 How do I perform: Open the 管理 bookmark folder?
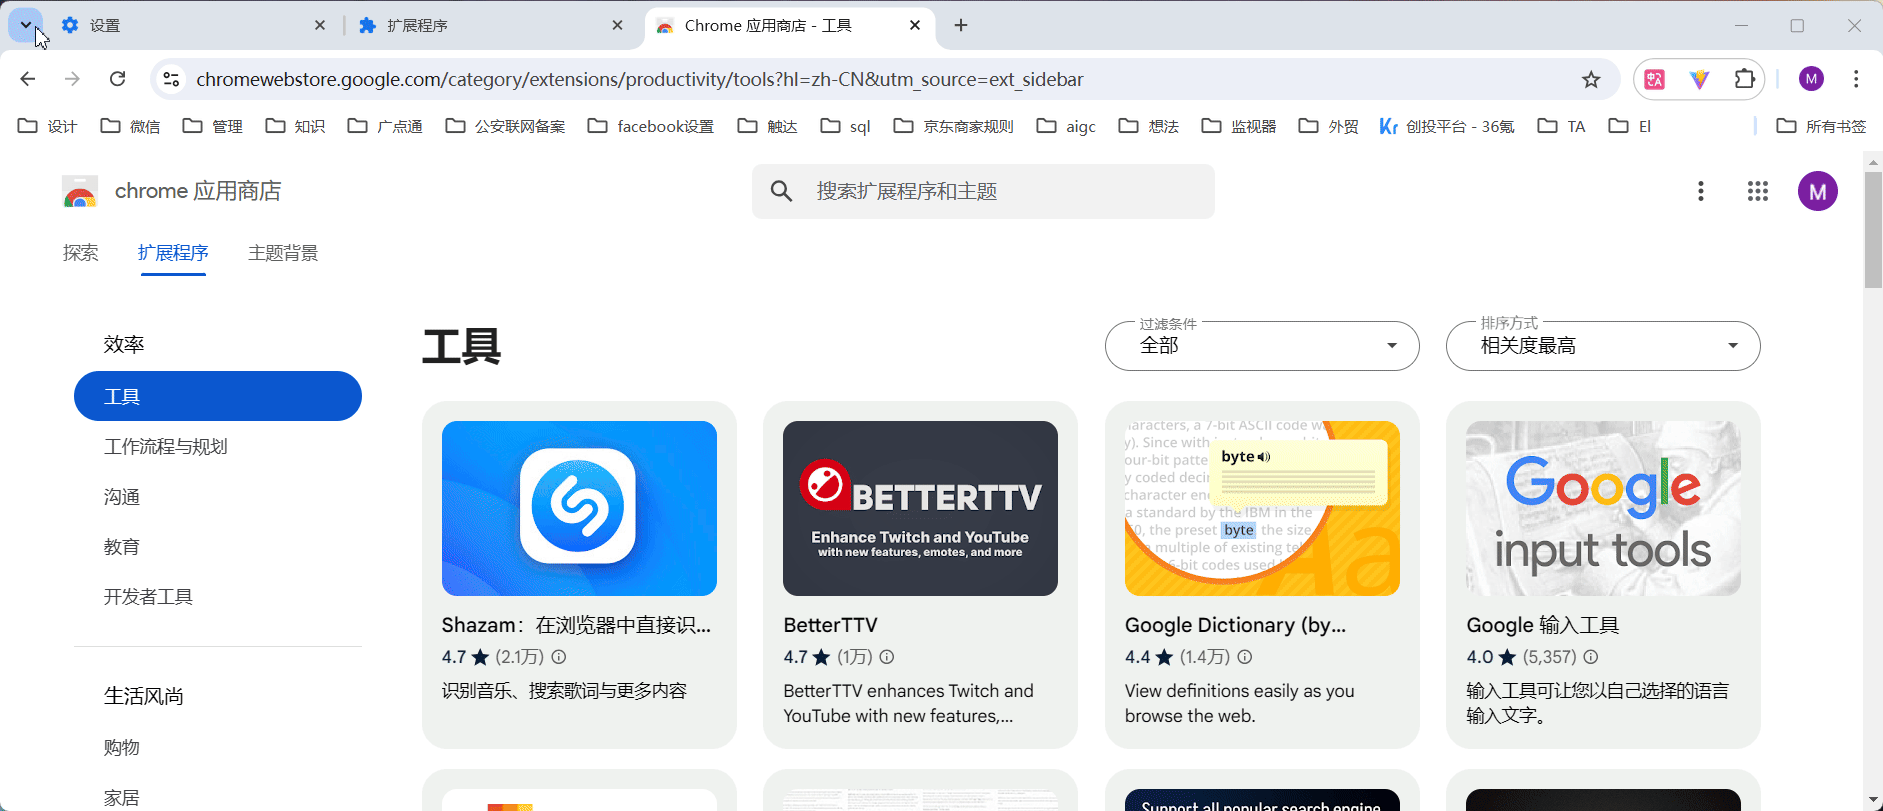pos(213,126)
